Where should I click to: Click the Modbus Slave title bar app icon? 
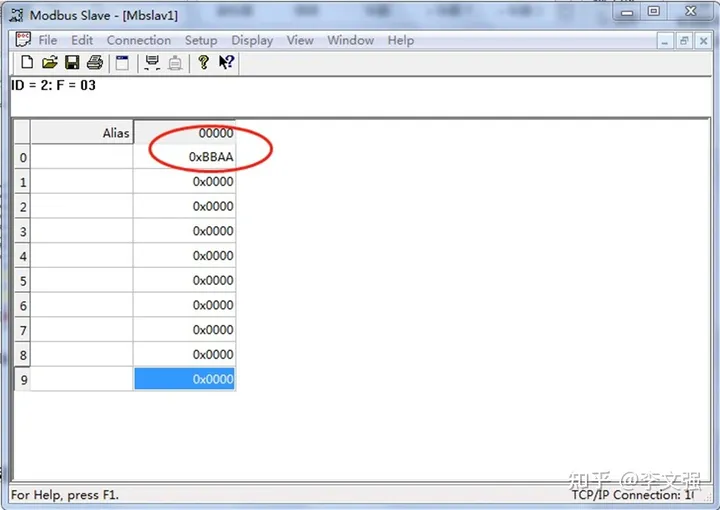16,15
